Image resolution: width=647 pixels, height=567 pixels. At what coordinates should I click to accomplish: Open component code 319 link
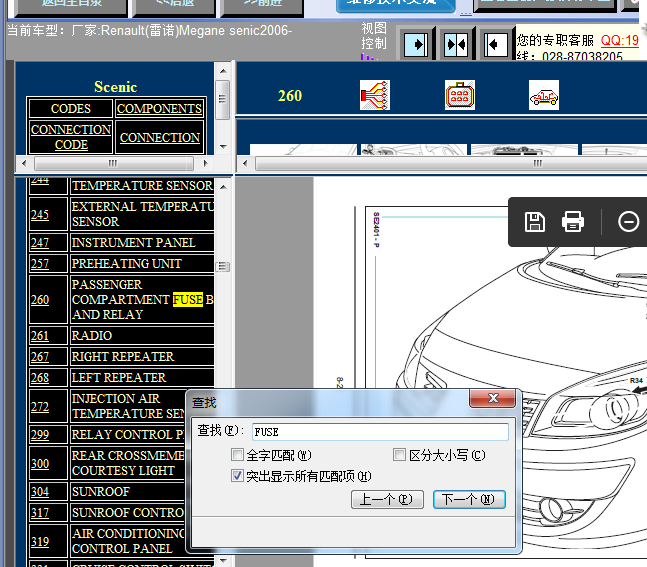[x=40, y=541]
